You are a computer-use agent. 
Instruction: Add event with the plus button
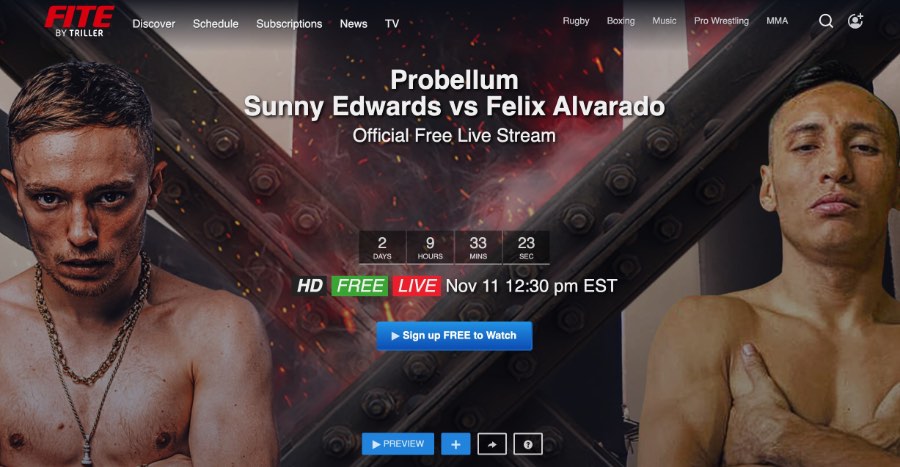pos(456,444)
